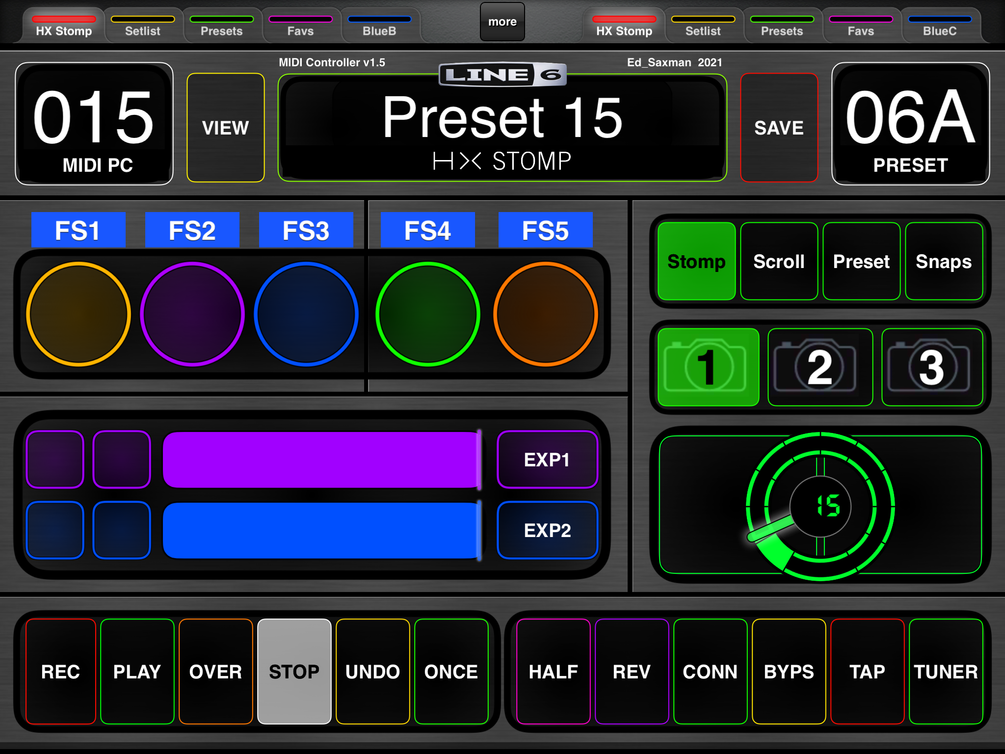The width and height of the screenshot is (1005, 754).
Task: Toggle REV reverse looper
Action: pyautogui.click(x=632, y=671)
